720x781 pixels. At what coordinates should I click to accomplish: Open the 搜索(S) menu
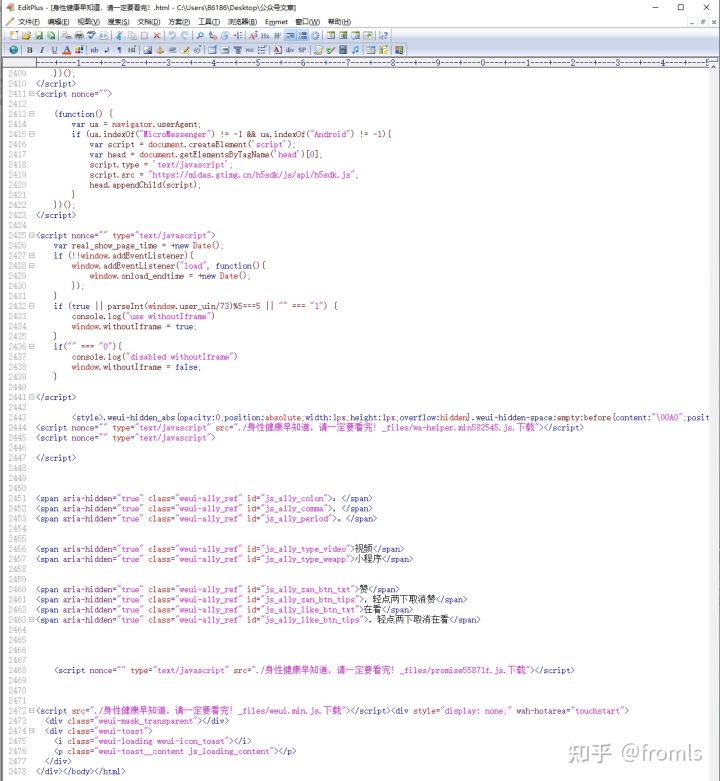tap(119, 21)
